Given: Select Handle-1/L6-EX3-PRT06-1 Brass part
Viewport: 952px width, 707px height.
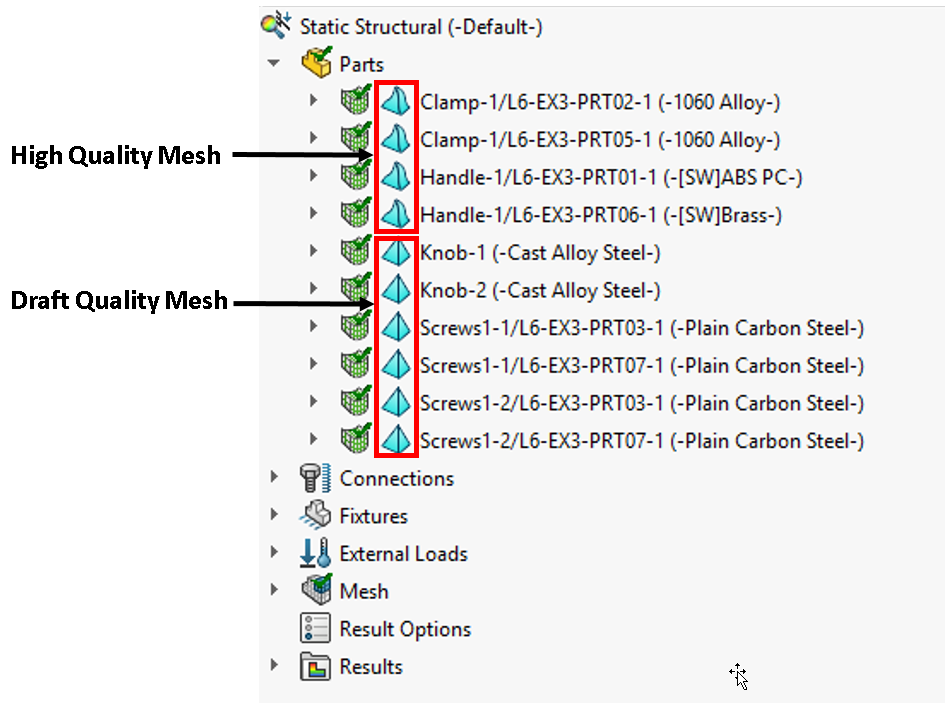Looking at the screenshot, I should [x=600, y=215].
